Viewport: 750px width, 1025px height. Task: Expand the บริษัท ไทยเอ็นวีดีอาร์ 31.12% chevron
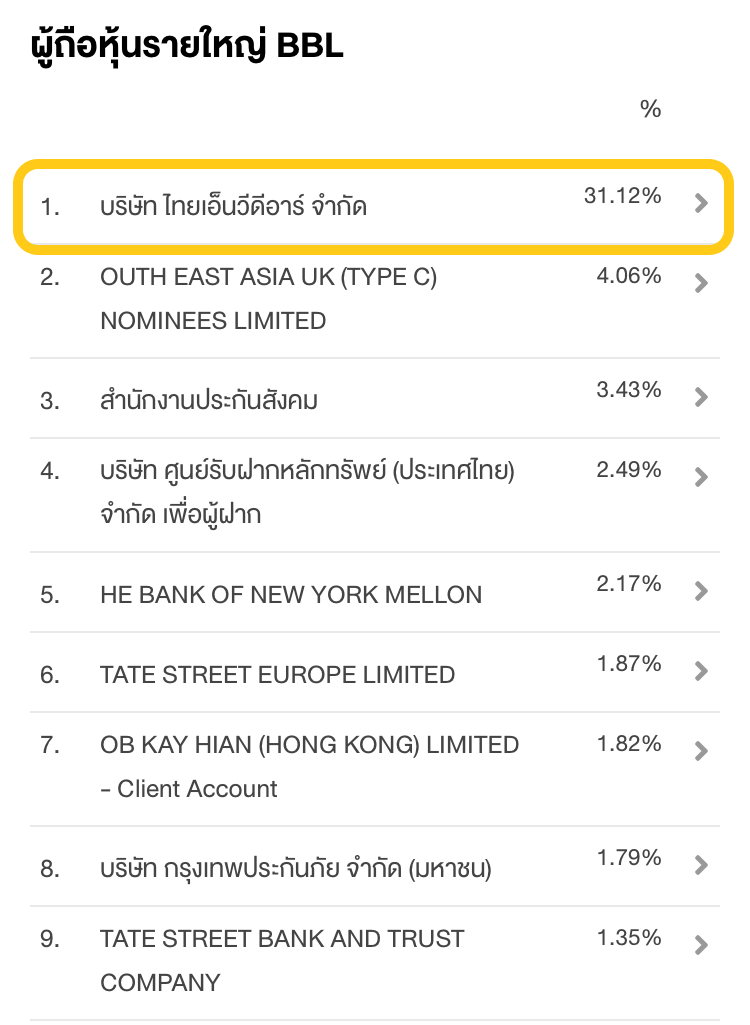(x=701, y=203)
